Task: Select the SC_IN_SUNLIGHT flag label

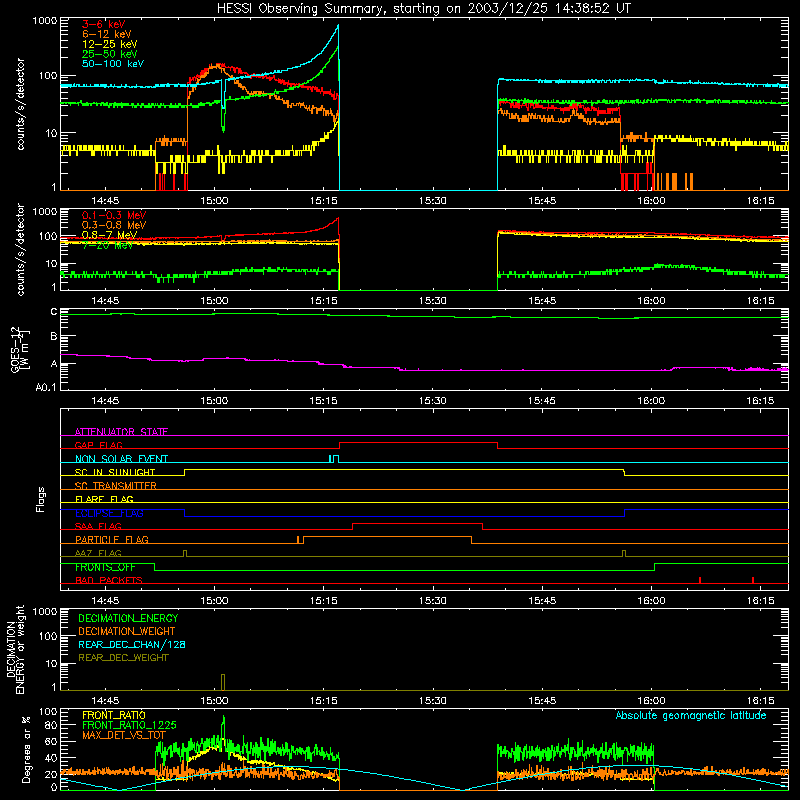Action: [115, 472]
